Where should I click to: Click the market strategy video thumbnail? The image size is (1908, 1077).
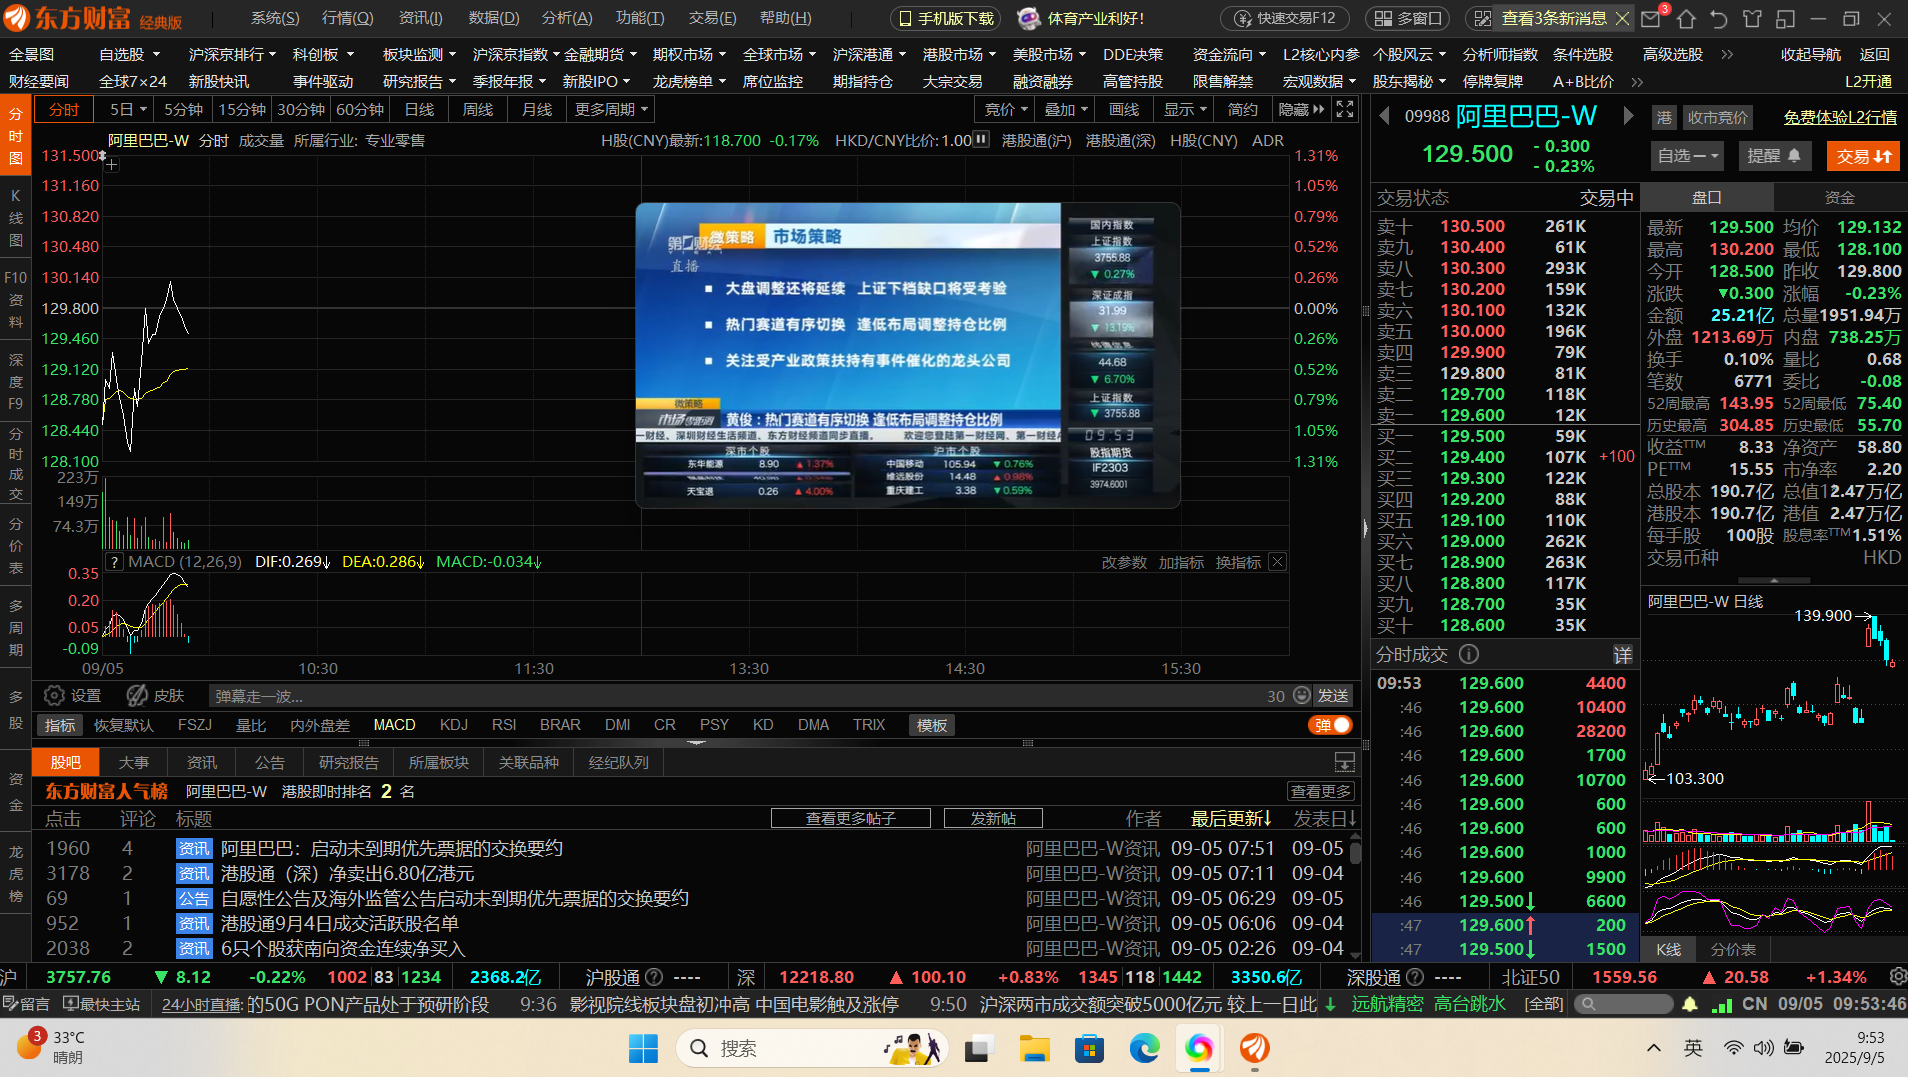[x=908, y=355]
